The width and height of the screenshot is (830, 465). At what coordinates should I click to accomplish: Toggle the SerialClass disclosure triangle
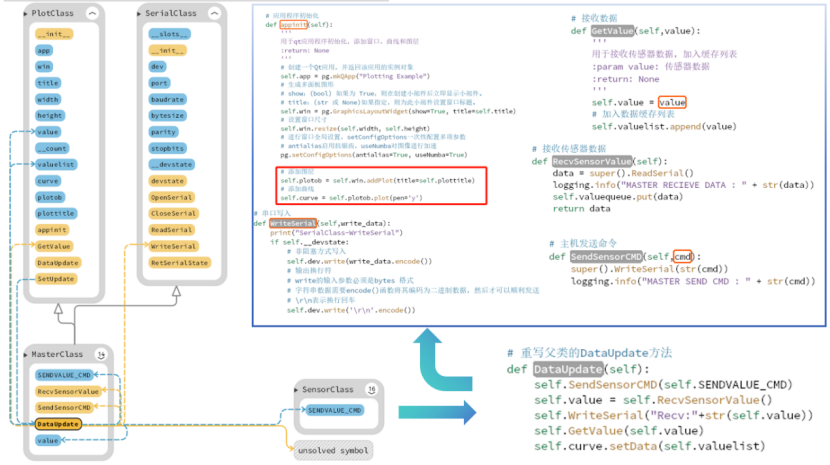coord(138,14)
